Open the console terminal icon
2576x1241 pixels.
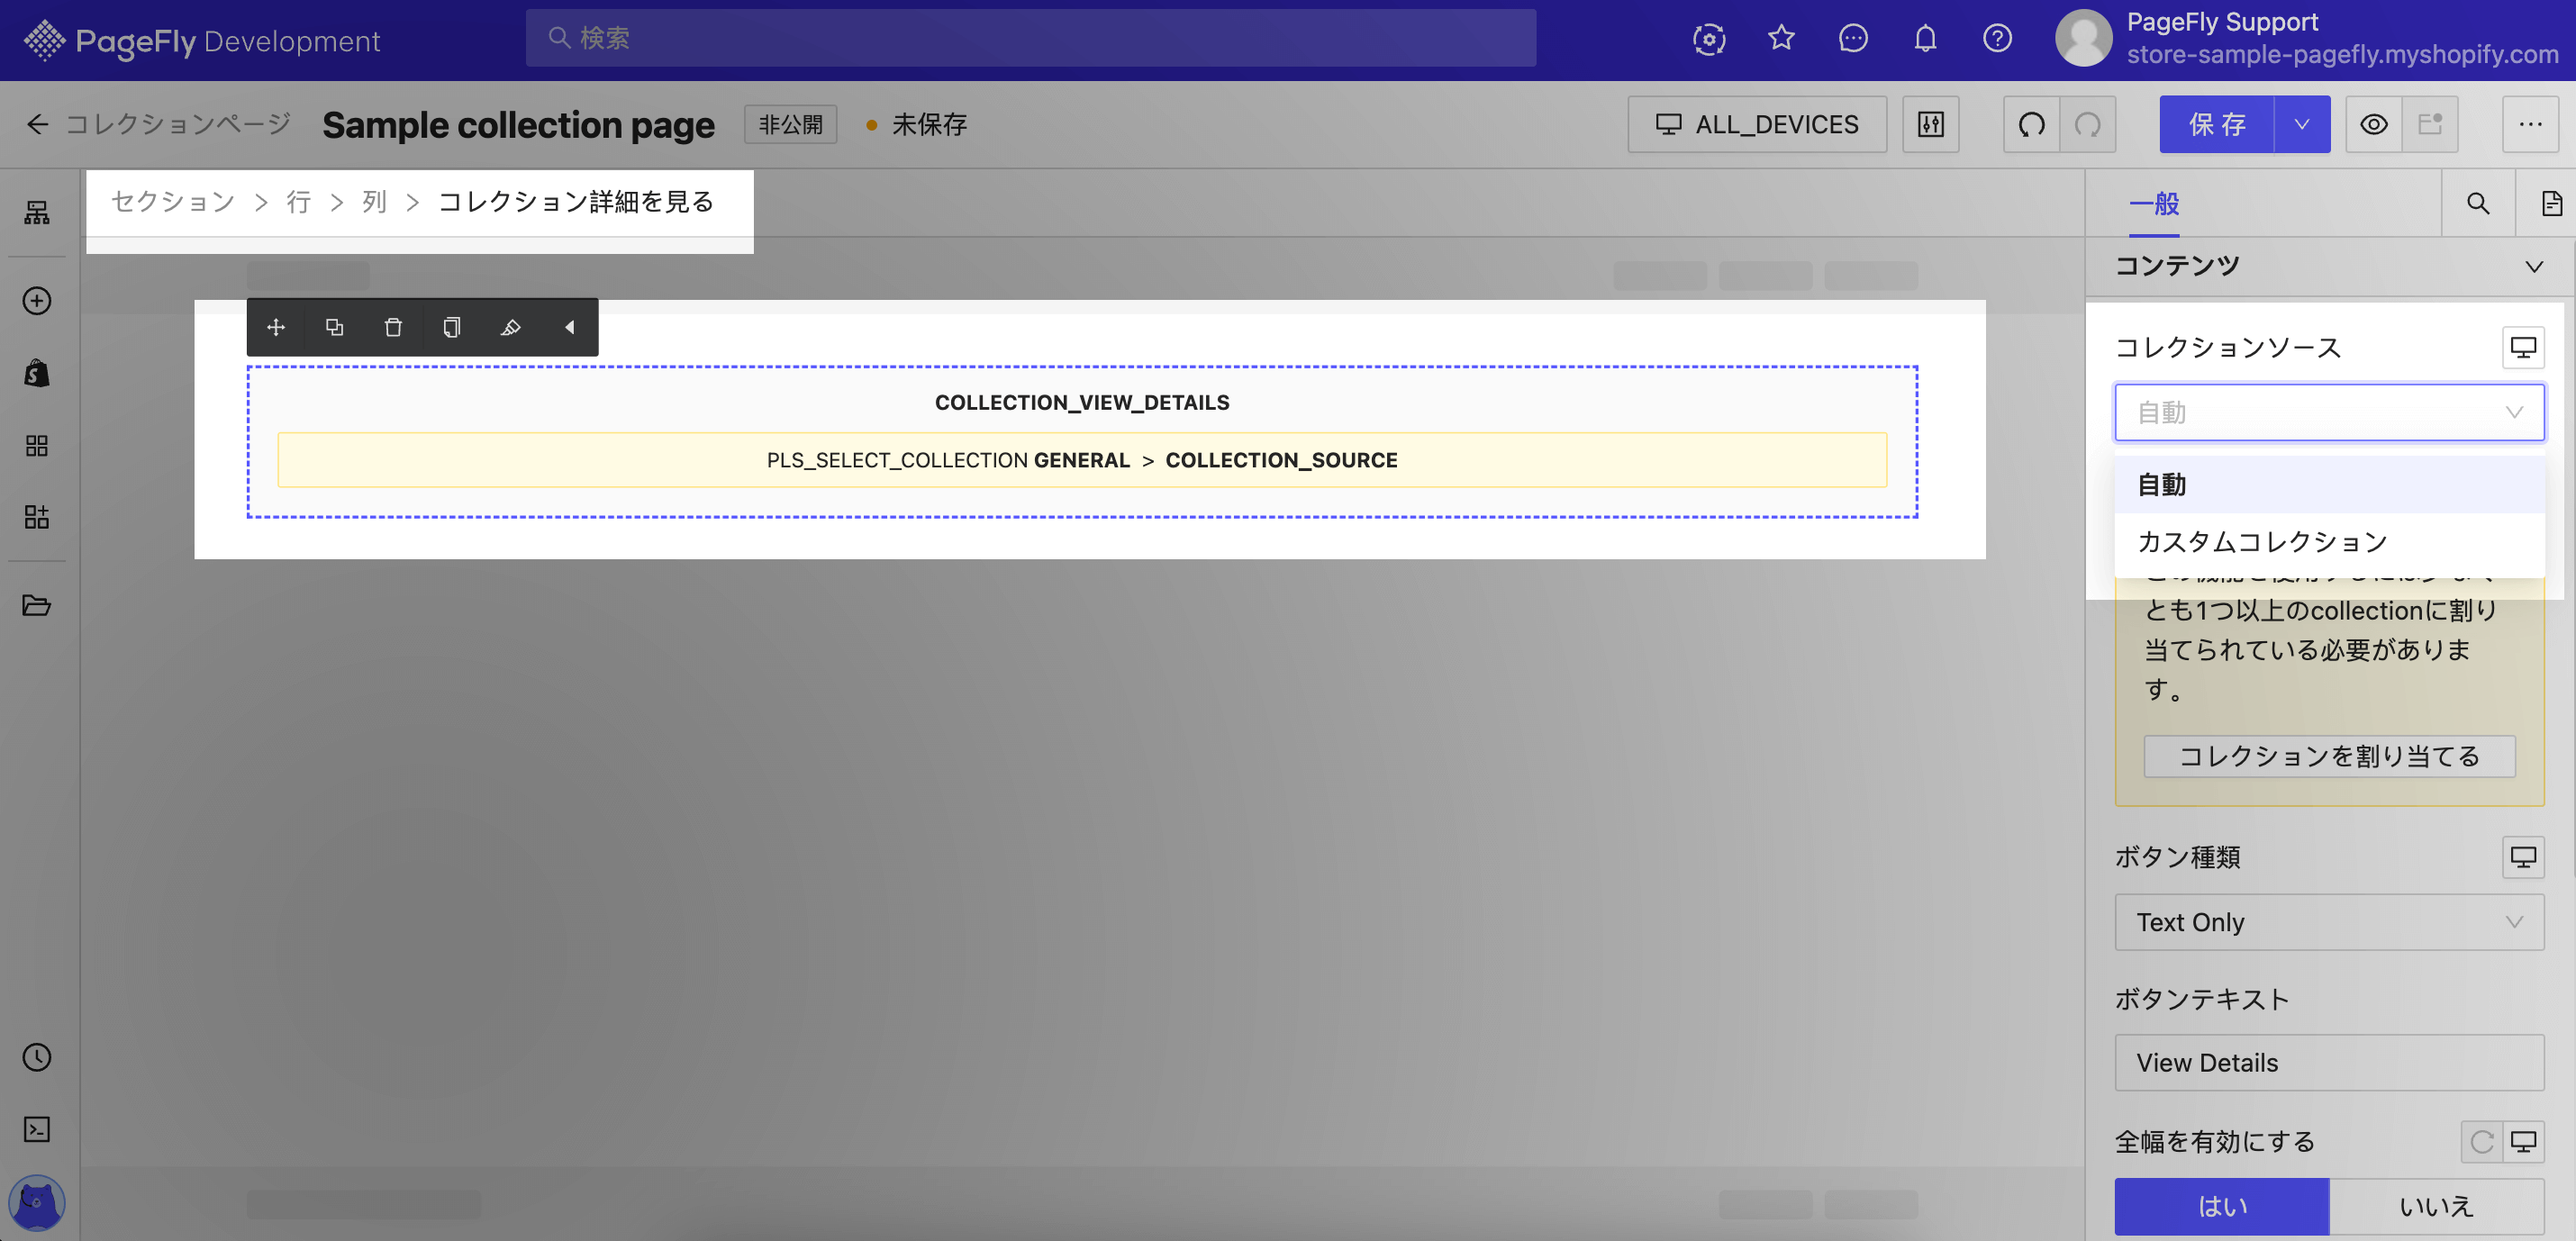[37, 1129]
